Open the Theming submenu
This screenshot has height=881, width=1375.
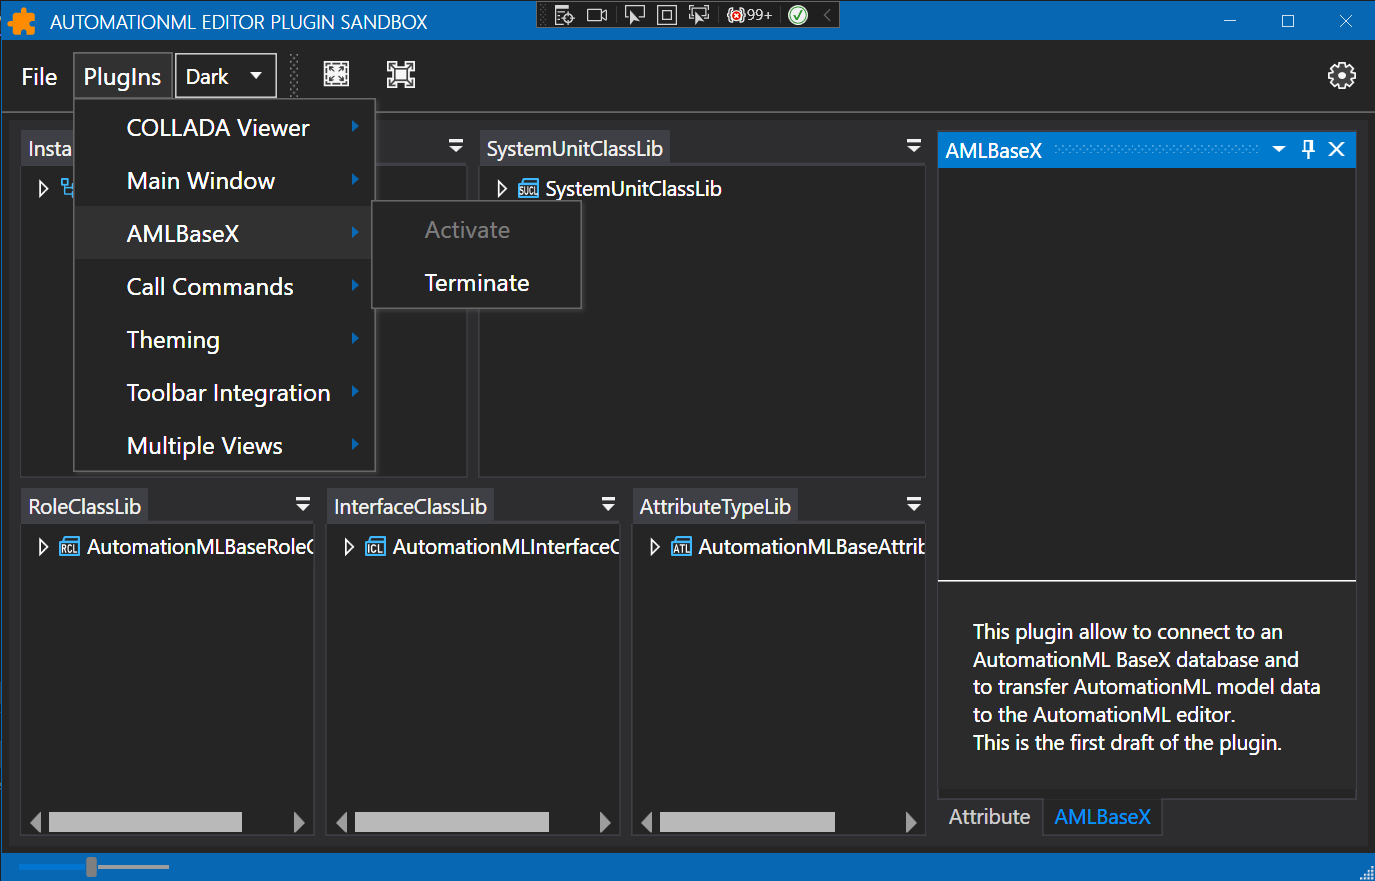224,339
